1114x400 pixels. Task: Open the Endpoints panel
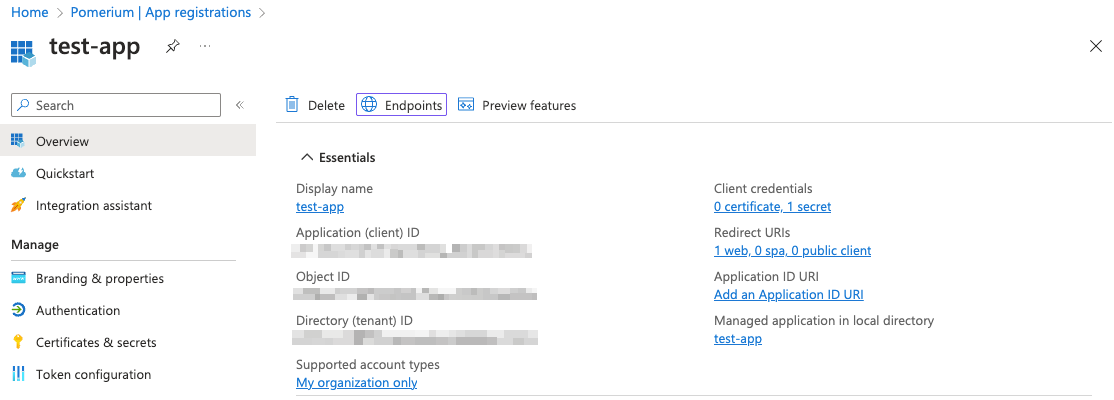[x=401, y=104]
